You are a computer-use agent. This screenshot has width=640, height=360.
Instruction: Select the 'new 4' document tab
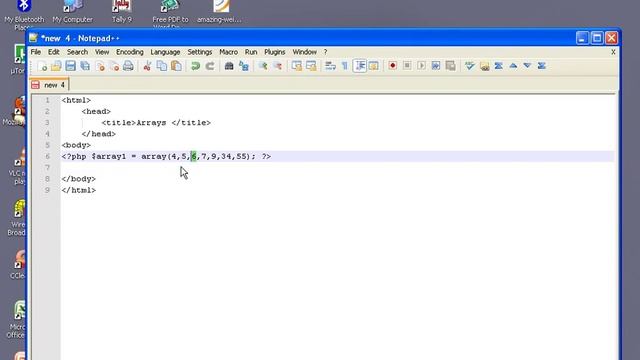[x=49, y=85]
